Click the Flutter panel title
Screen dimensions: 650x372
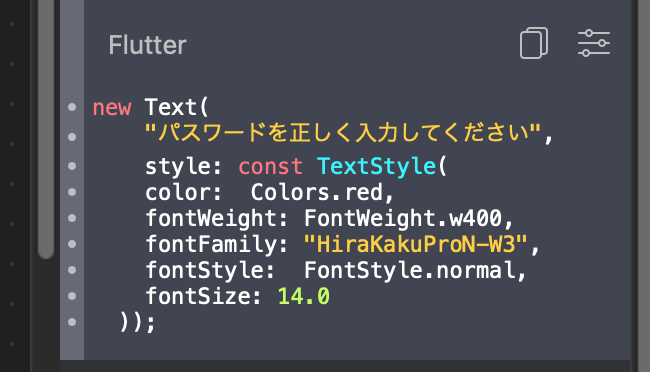coord(148,45)
